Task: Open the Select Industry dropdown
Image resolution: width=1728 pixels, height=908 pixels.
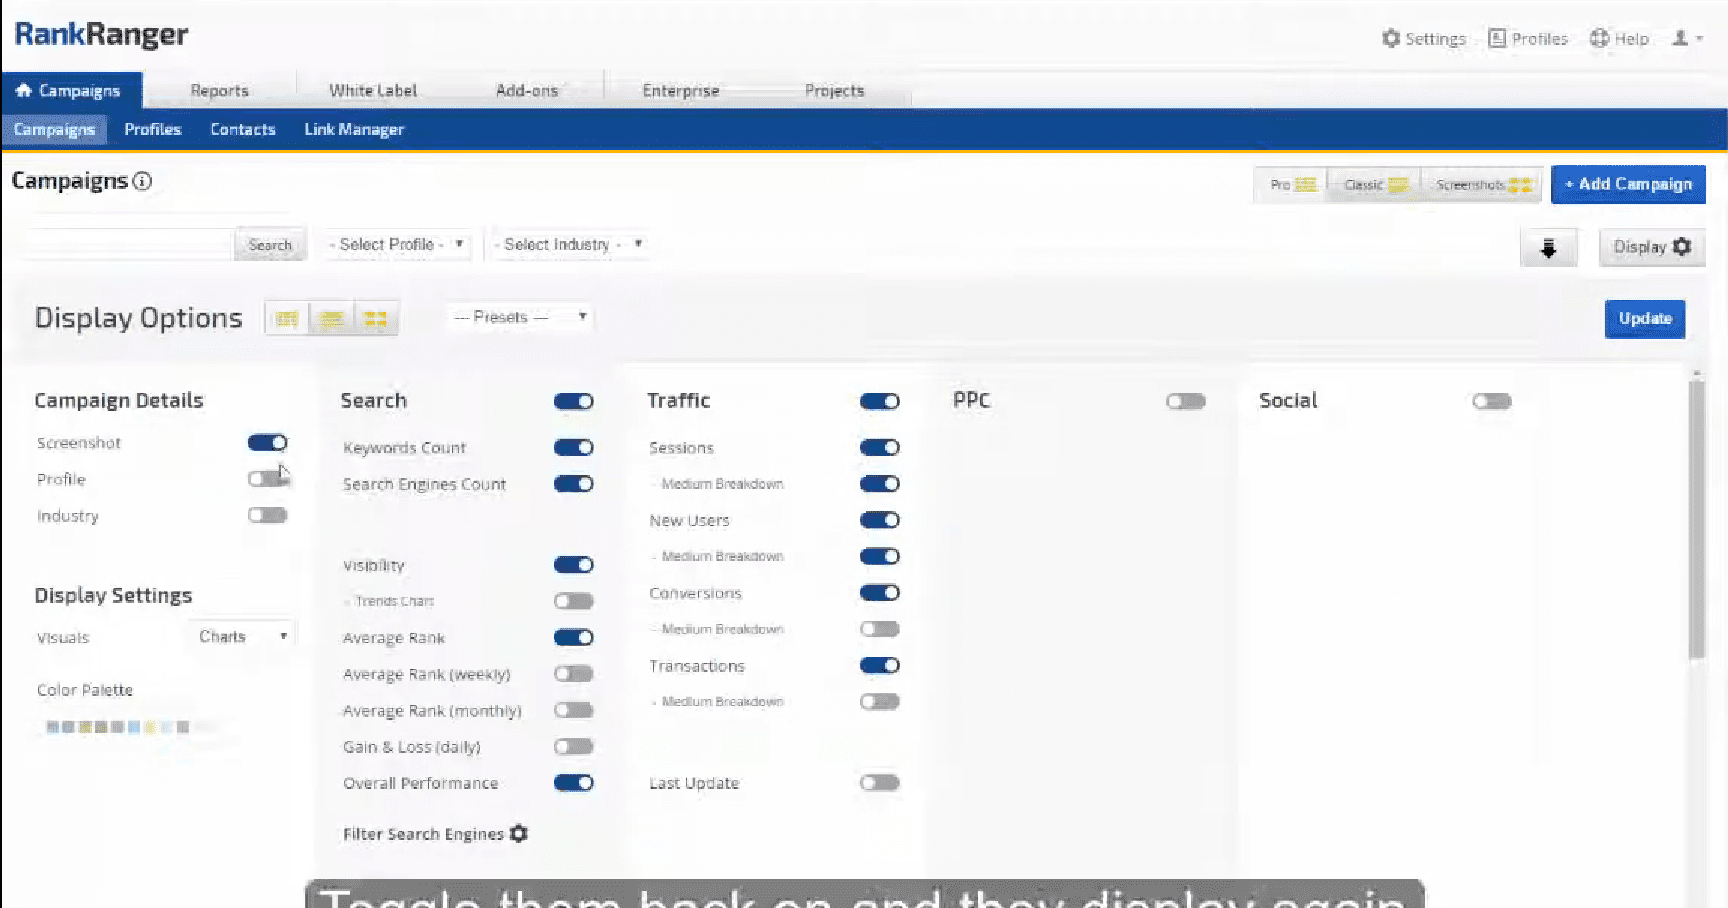Action: point(567,244)
